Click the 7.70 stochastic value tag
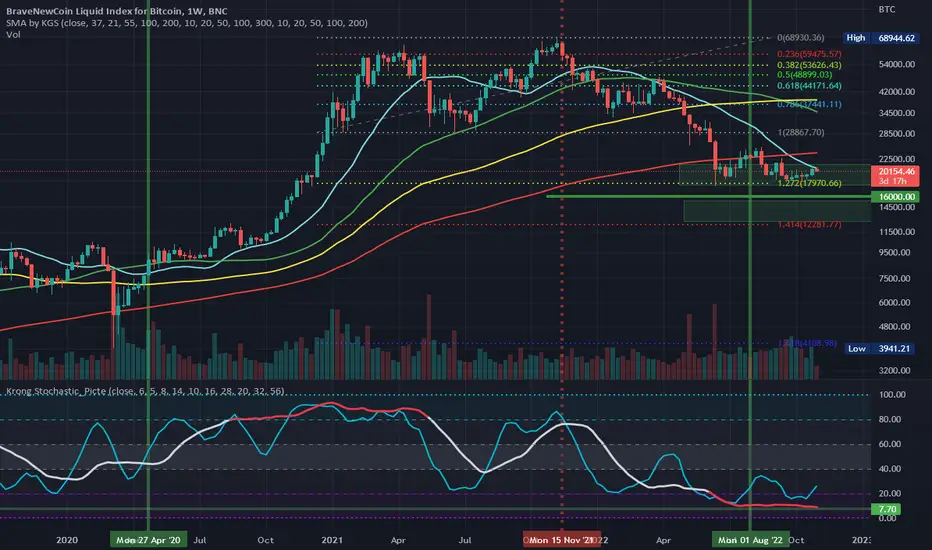Viewport: 932px width, 550px height. 886,509
